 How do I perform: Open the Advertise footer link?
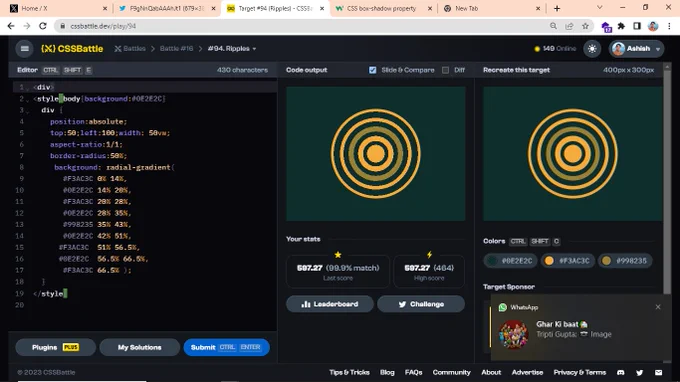pos(527,372)
